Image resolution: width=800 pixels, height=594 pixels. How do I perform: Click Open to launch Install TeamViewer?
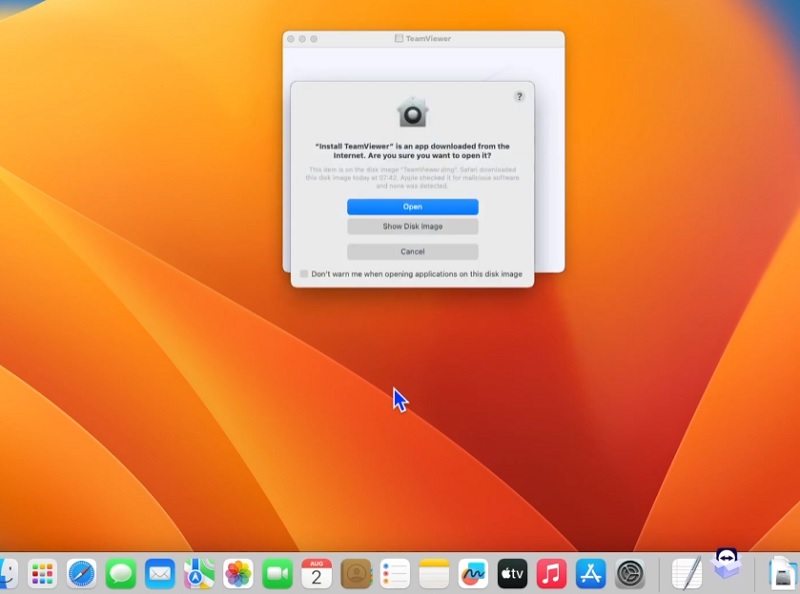click(414, 207)
